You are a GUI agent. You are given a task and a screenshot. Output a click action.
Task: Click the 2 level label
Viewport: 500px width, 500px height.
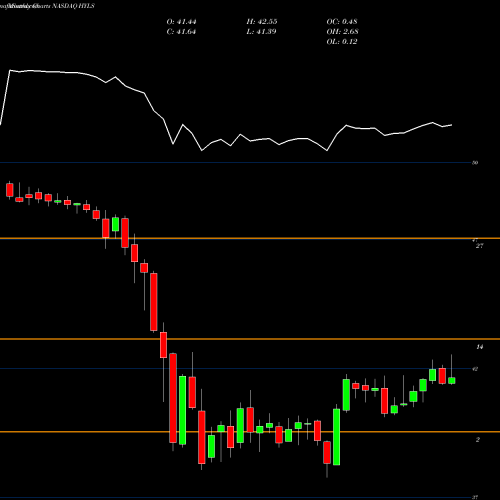478,440
